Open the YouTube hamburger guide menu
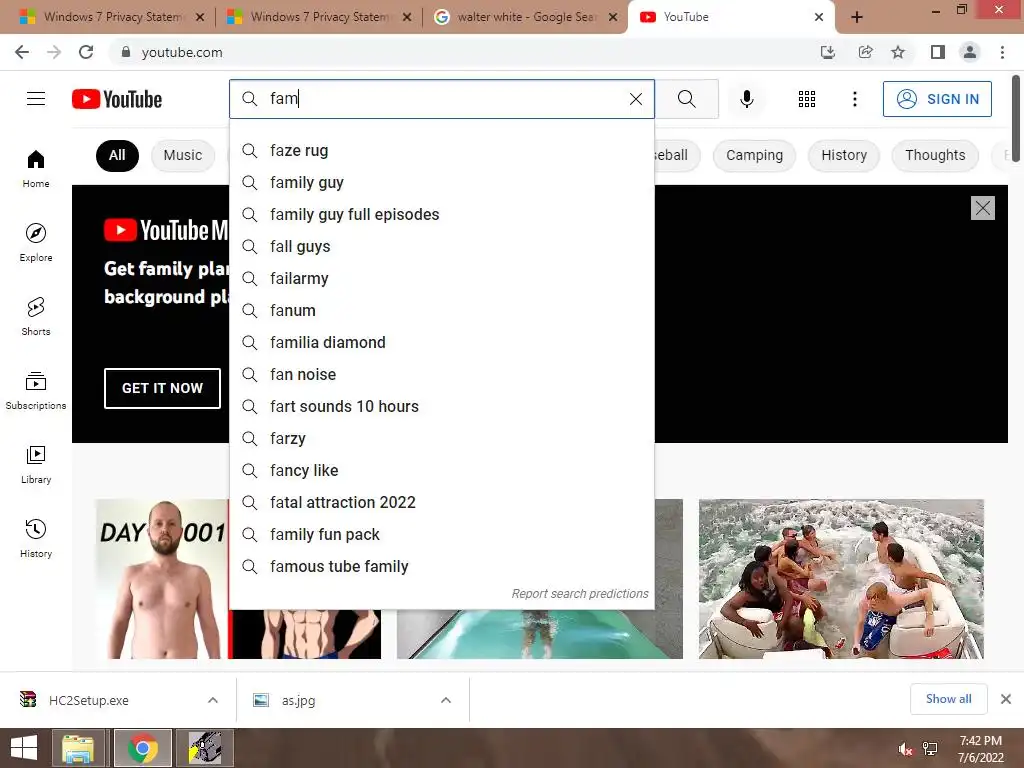The image size is (1024, 768). click(x=36, y=99)
